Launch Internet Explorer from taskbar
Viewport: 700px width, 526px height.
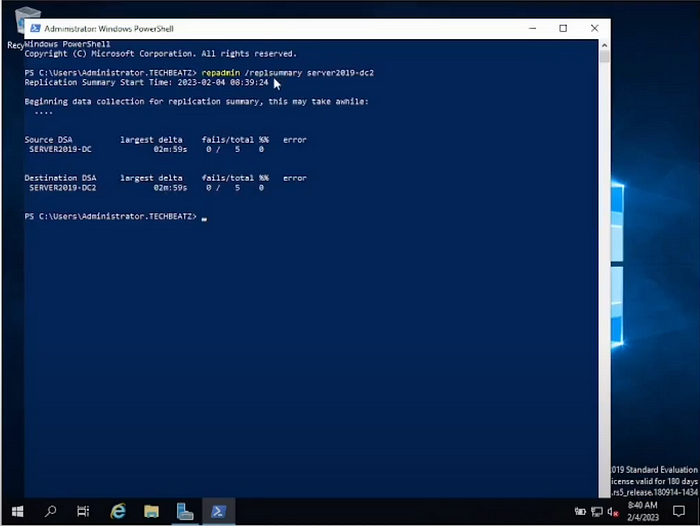pos(118,511)
